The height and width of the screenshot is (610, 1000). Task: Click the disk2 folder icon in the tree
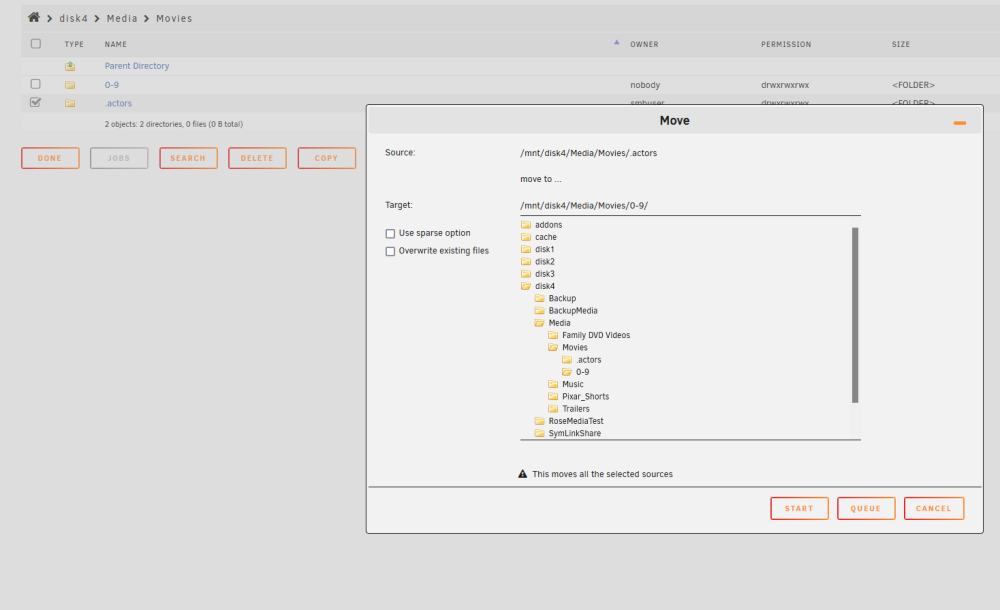click(x=526, y=261)
